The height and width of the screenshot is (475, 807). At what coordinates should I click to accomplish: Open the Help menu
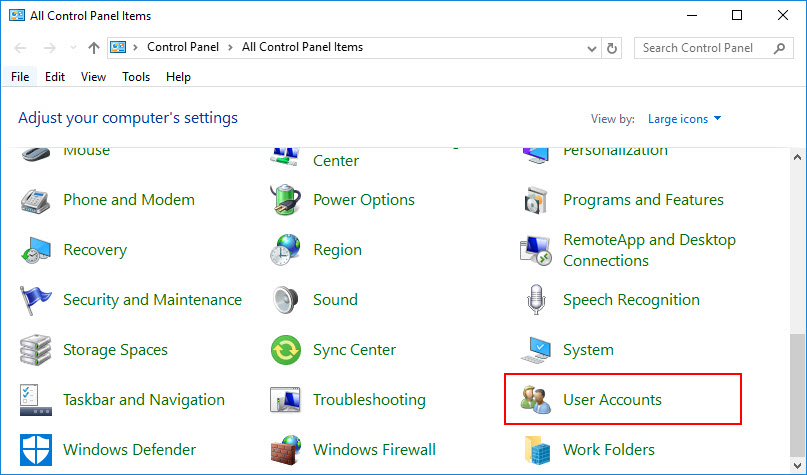tap(178, 77)
